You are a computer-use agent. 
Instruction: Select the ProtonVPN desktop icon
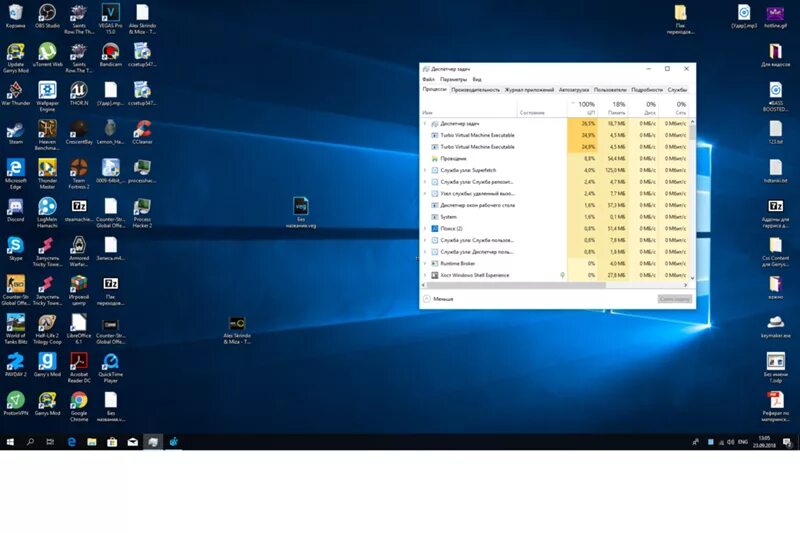16,403
